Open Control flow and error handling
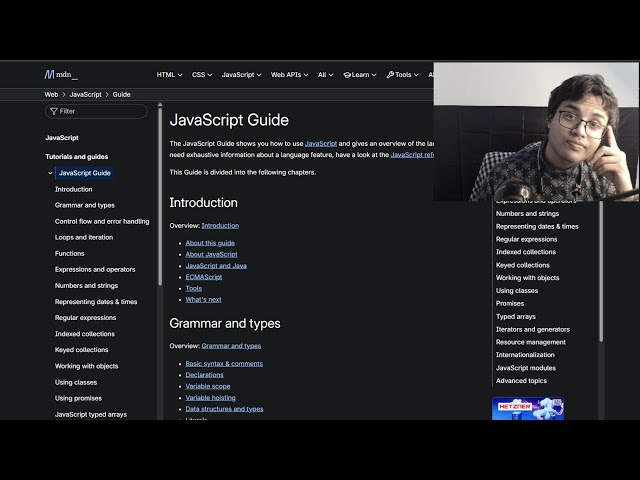The width and height of the screenshot is (640, 480). pyautogui.click(x=102, y=221)
